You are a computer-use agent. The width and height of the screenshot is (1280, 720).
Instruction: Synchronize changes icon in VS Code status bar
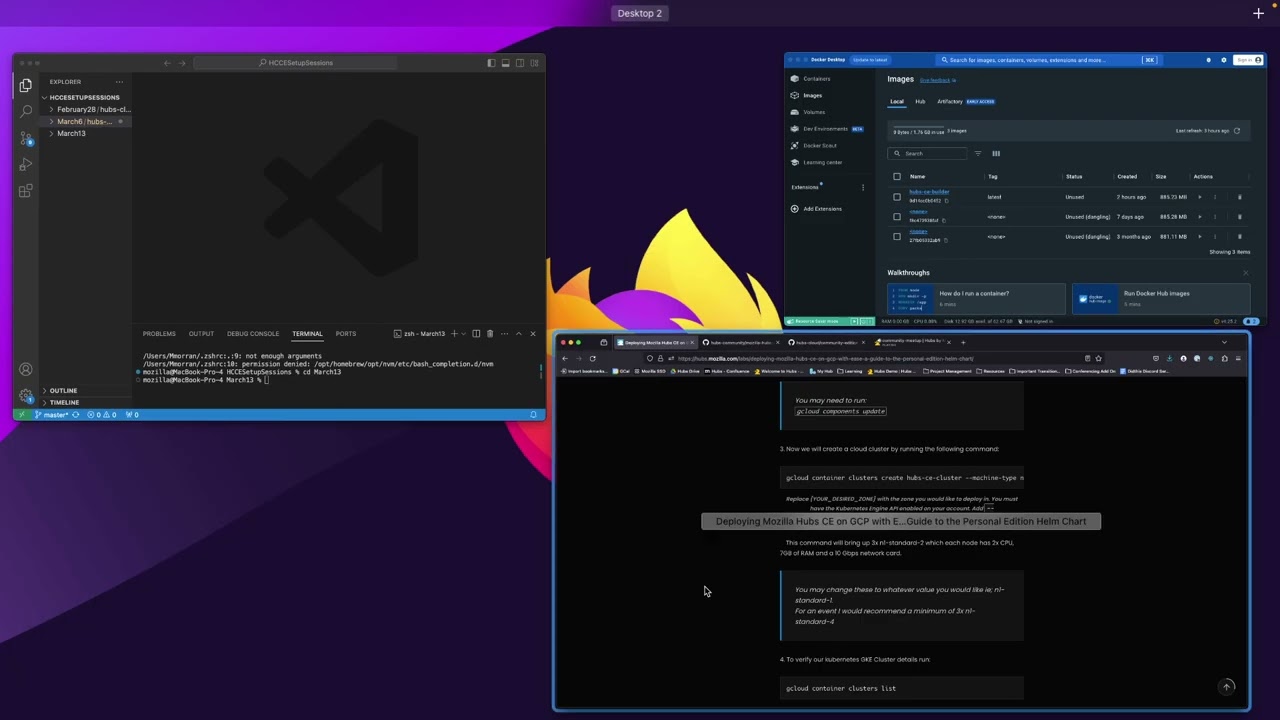(x=75, y=414)
